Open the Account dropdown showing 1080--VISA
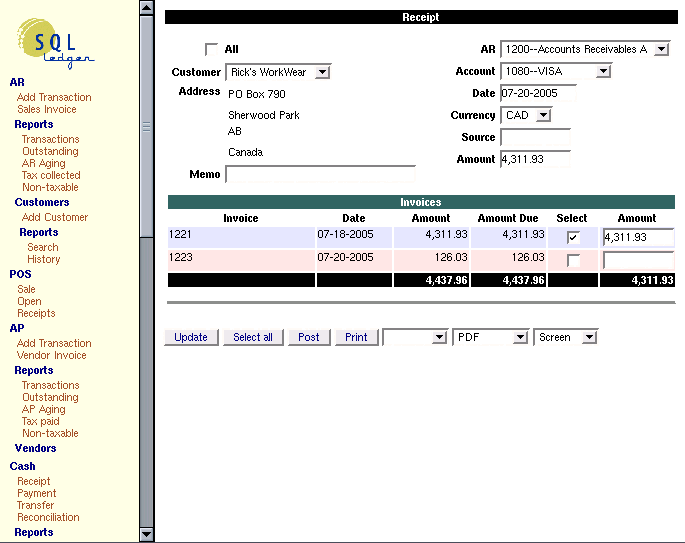This screenshot has height=543, width=685. point(555,71)
